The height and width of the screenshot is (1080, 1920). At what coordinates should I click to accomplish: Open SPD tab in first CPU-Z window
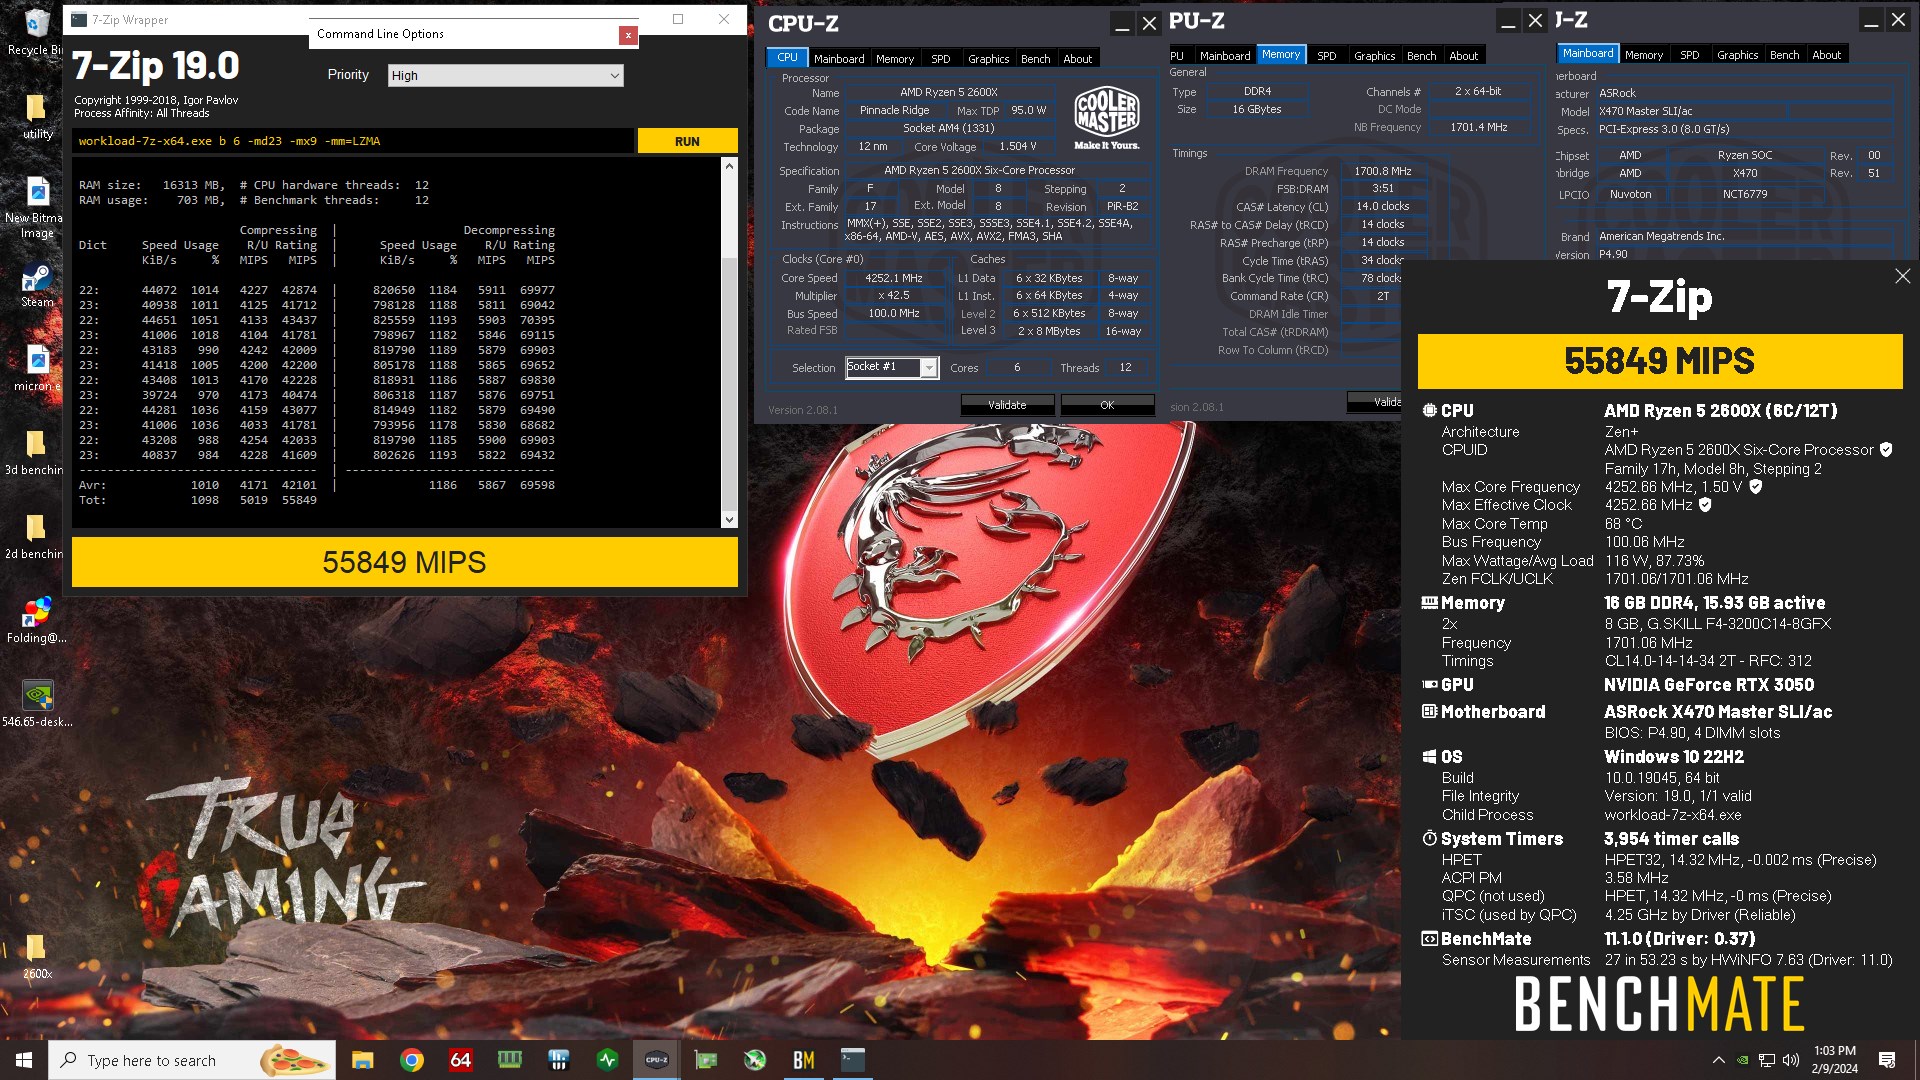click(x=940, y=59)
